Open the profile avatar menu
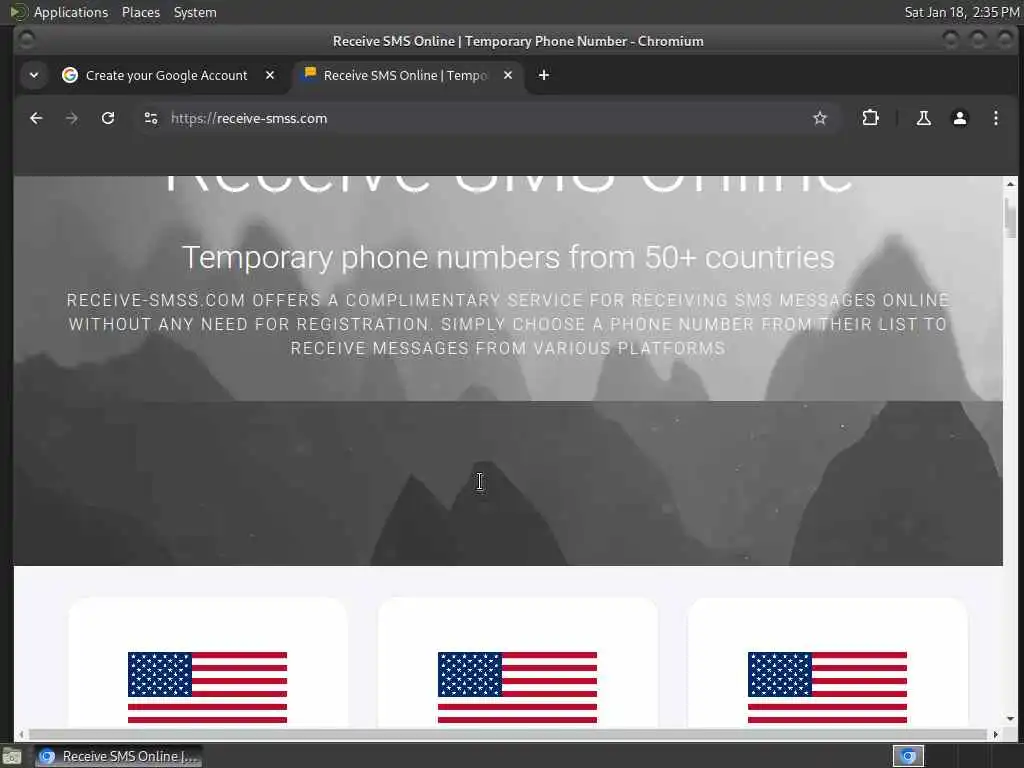 click(959, 118)
